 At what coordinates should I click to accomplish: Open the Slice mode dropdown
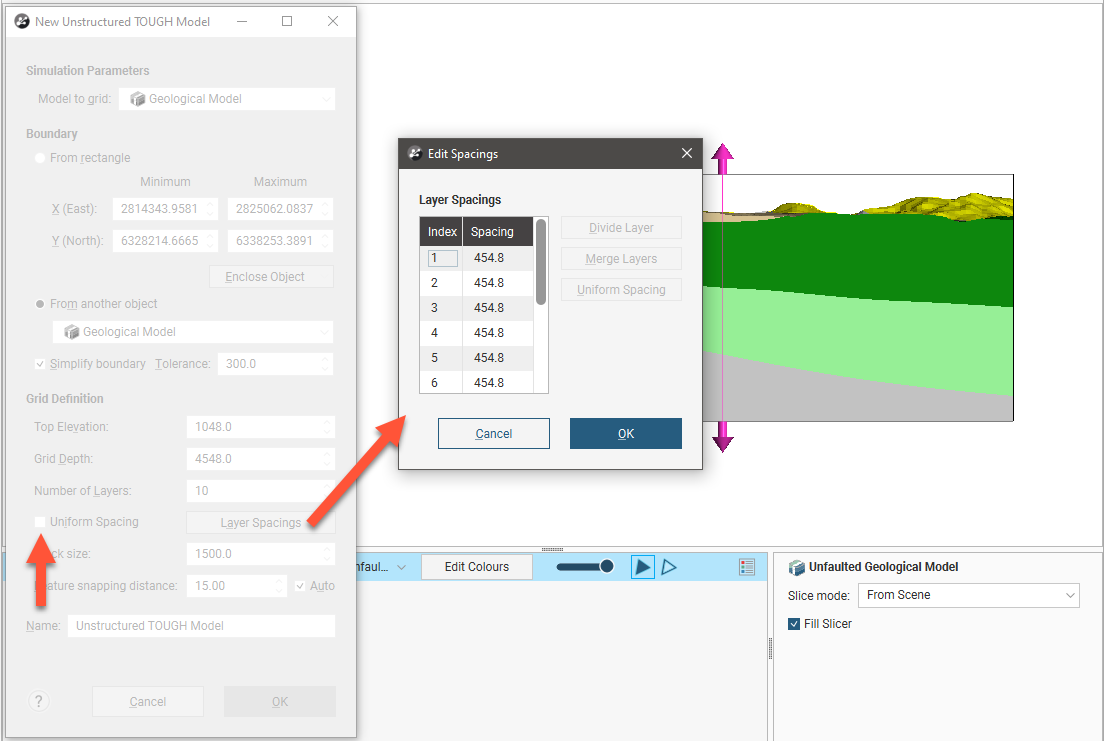pyautogui.click(x=968, y=595)
